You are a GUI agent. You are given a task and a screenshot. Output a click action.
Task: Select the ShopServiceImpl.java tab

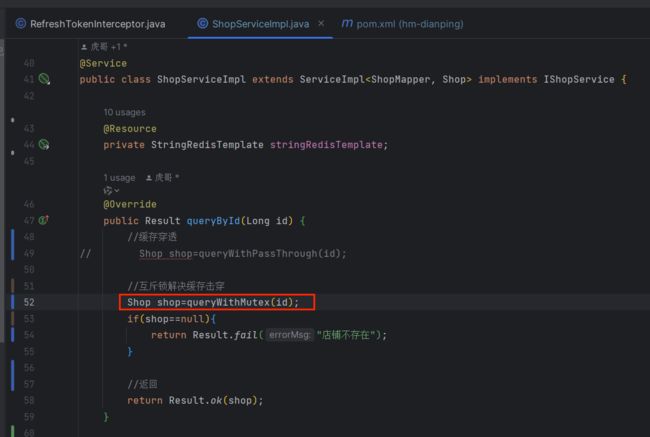260,24
